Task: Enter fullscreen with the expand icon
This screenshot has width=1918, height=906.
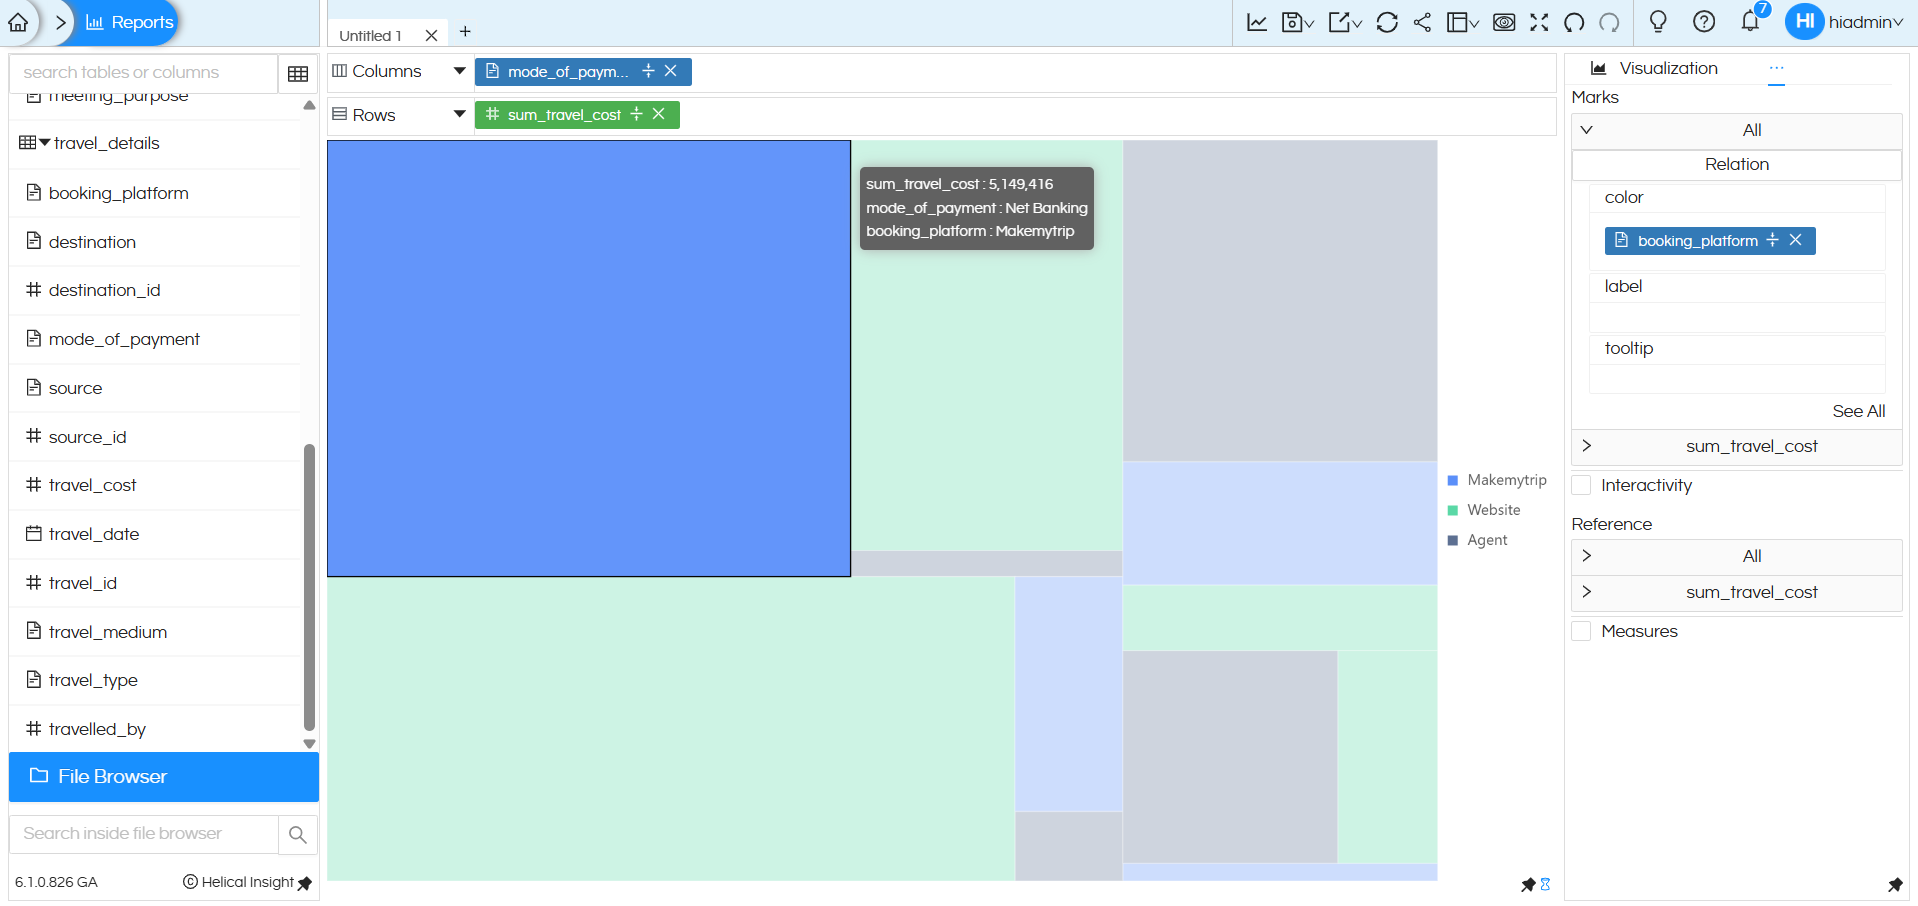Action: click(x=1539, y=22)
